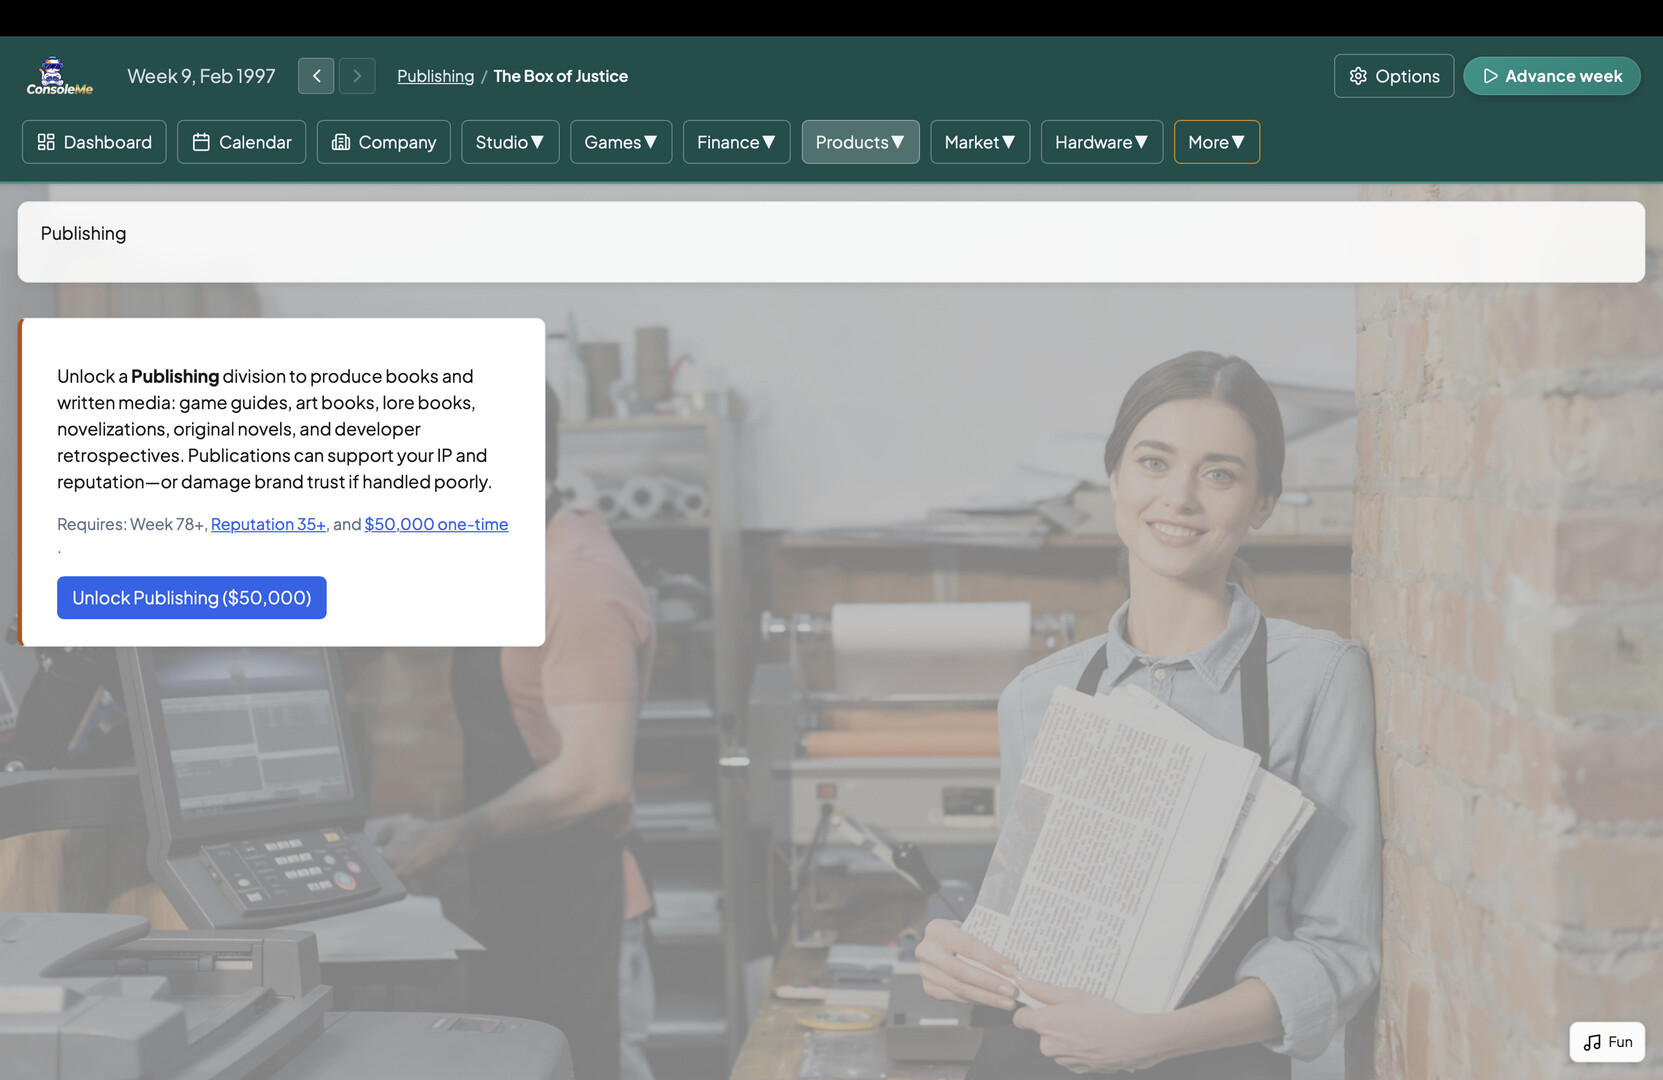Go back with the left chevron arrow

tap(316, 76)
